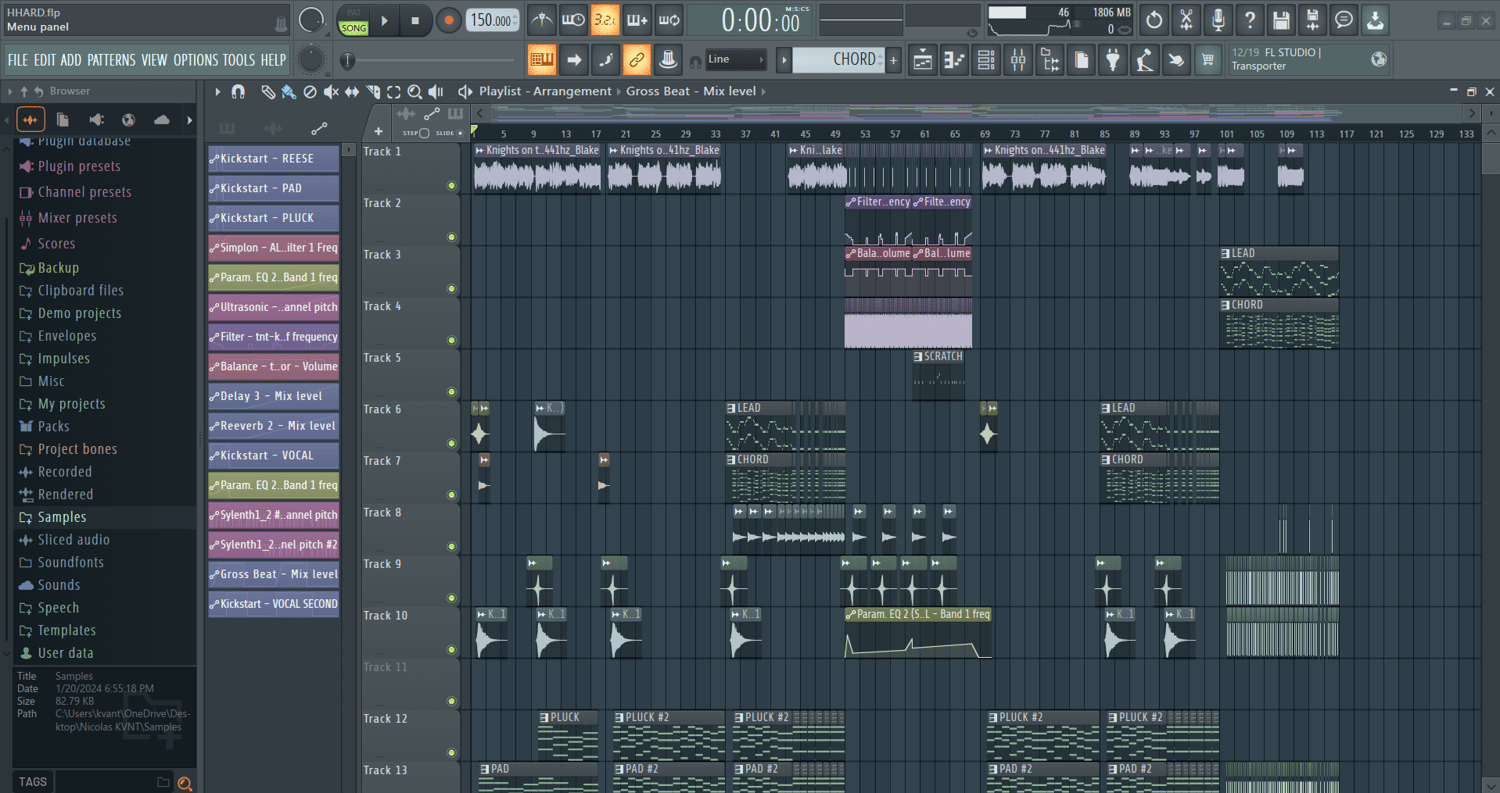1500x793 pixels.
Task: Toggle typing keyboard to piano
Action: pos(542,60)
